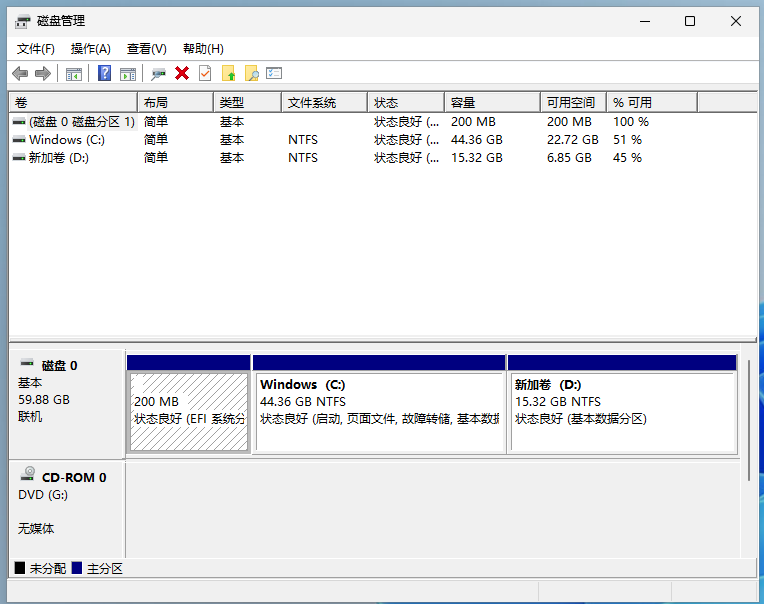Viewport: 764px width, 604px height.
Task: Click the Properties checkmark document icon
Action: (x=205, y=74)
